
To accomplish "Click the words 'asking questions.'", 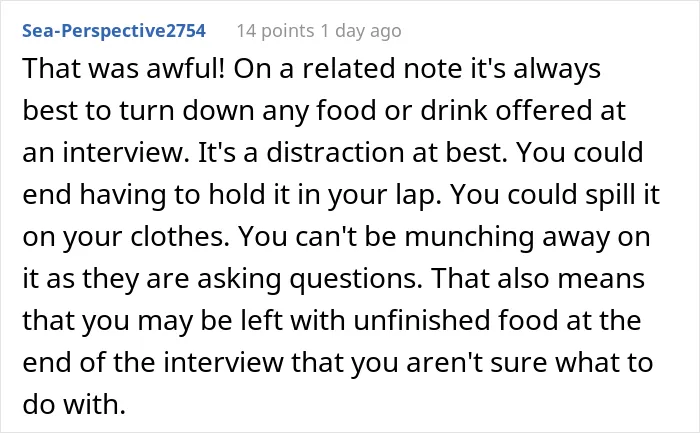I will (310, 279).
